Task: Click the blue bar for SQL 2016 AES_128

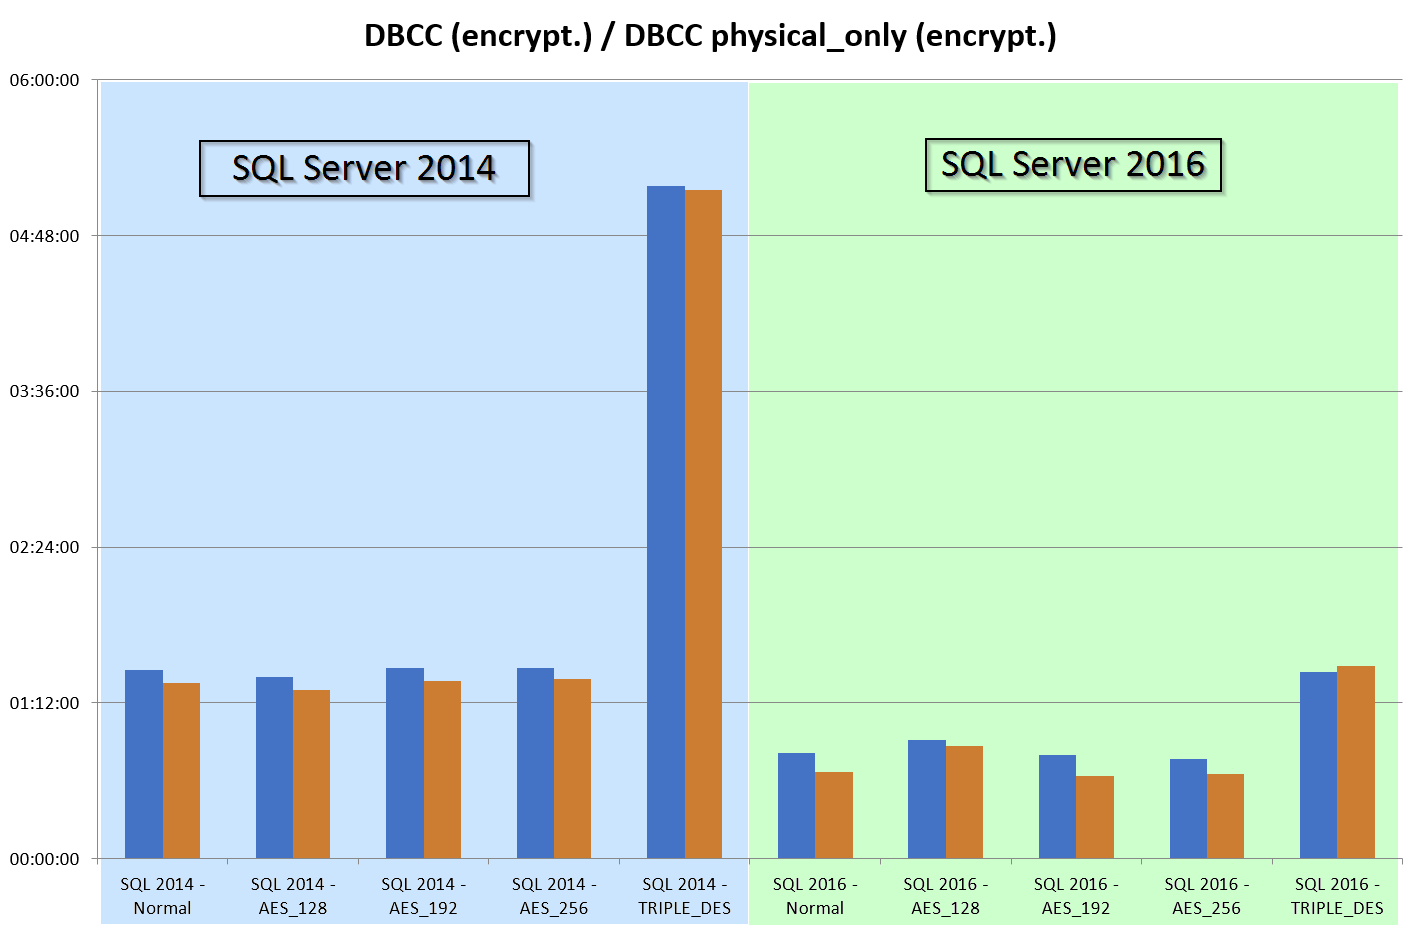Action: tap(927, 799)
